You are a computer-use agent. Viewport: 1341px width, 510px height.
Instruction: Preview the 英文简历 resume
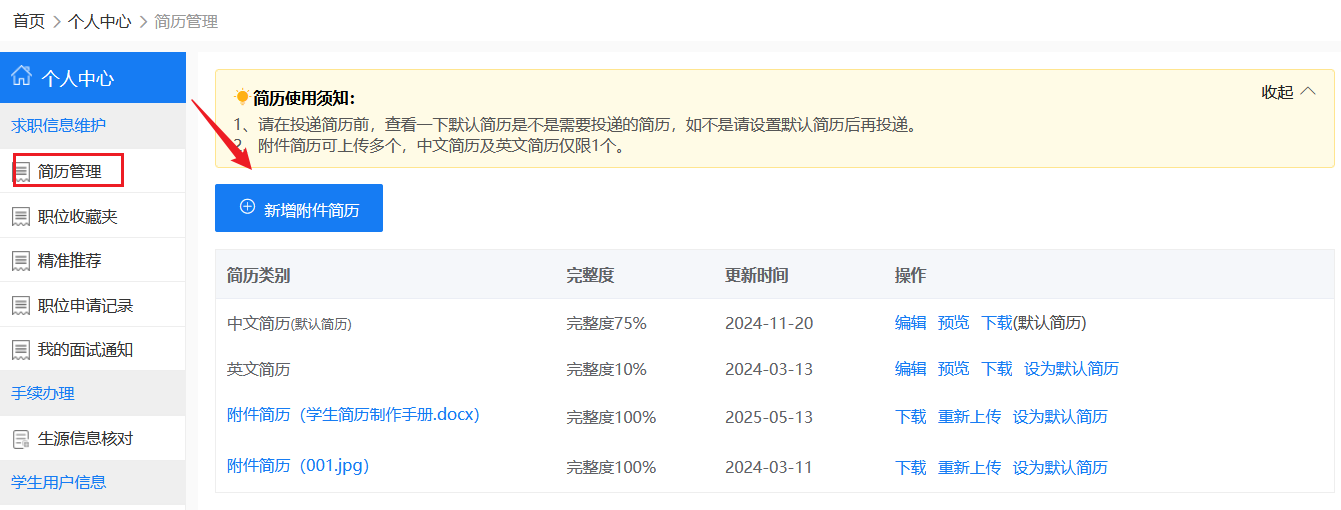(953, 369)
